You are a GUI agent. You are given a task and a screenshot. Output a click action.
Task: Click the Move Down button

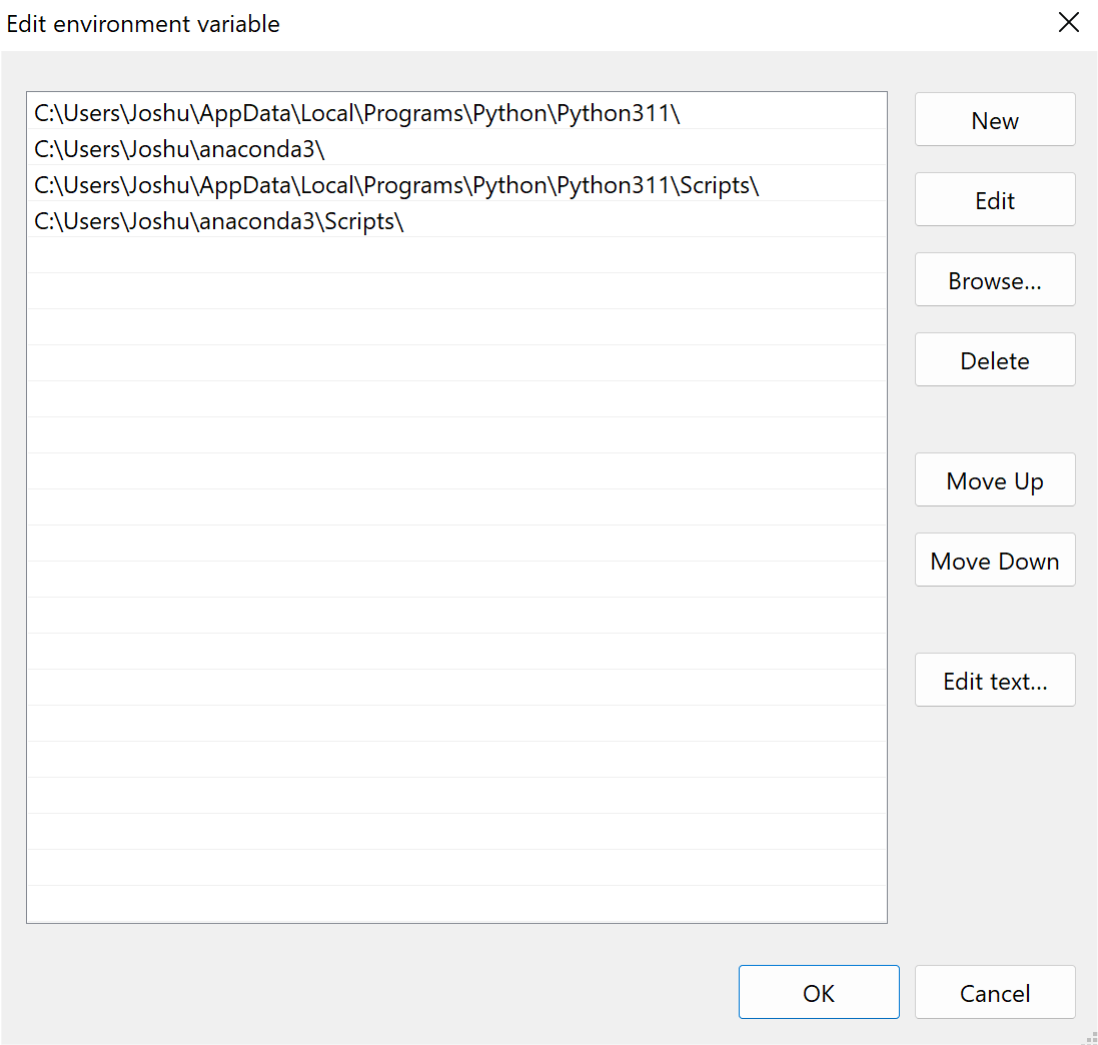[x=994, y=560]
